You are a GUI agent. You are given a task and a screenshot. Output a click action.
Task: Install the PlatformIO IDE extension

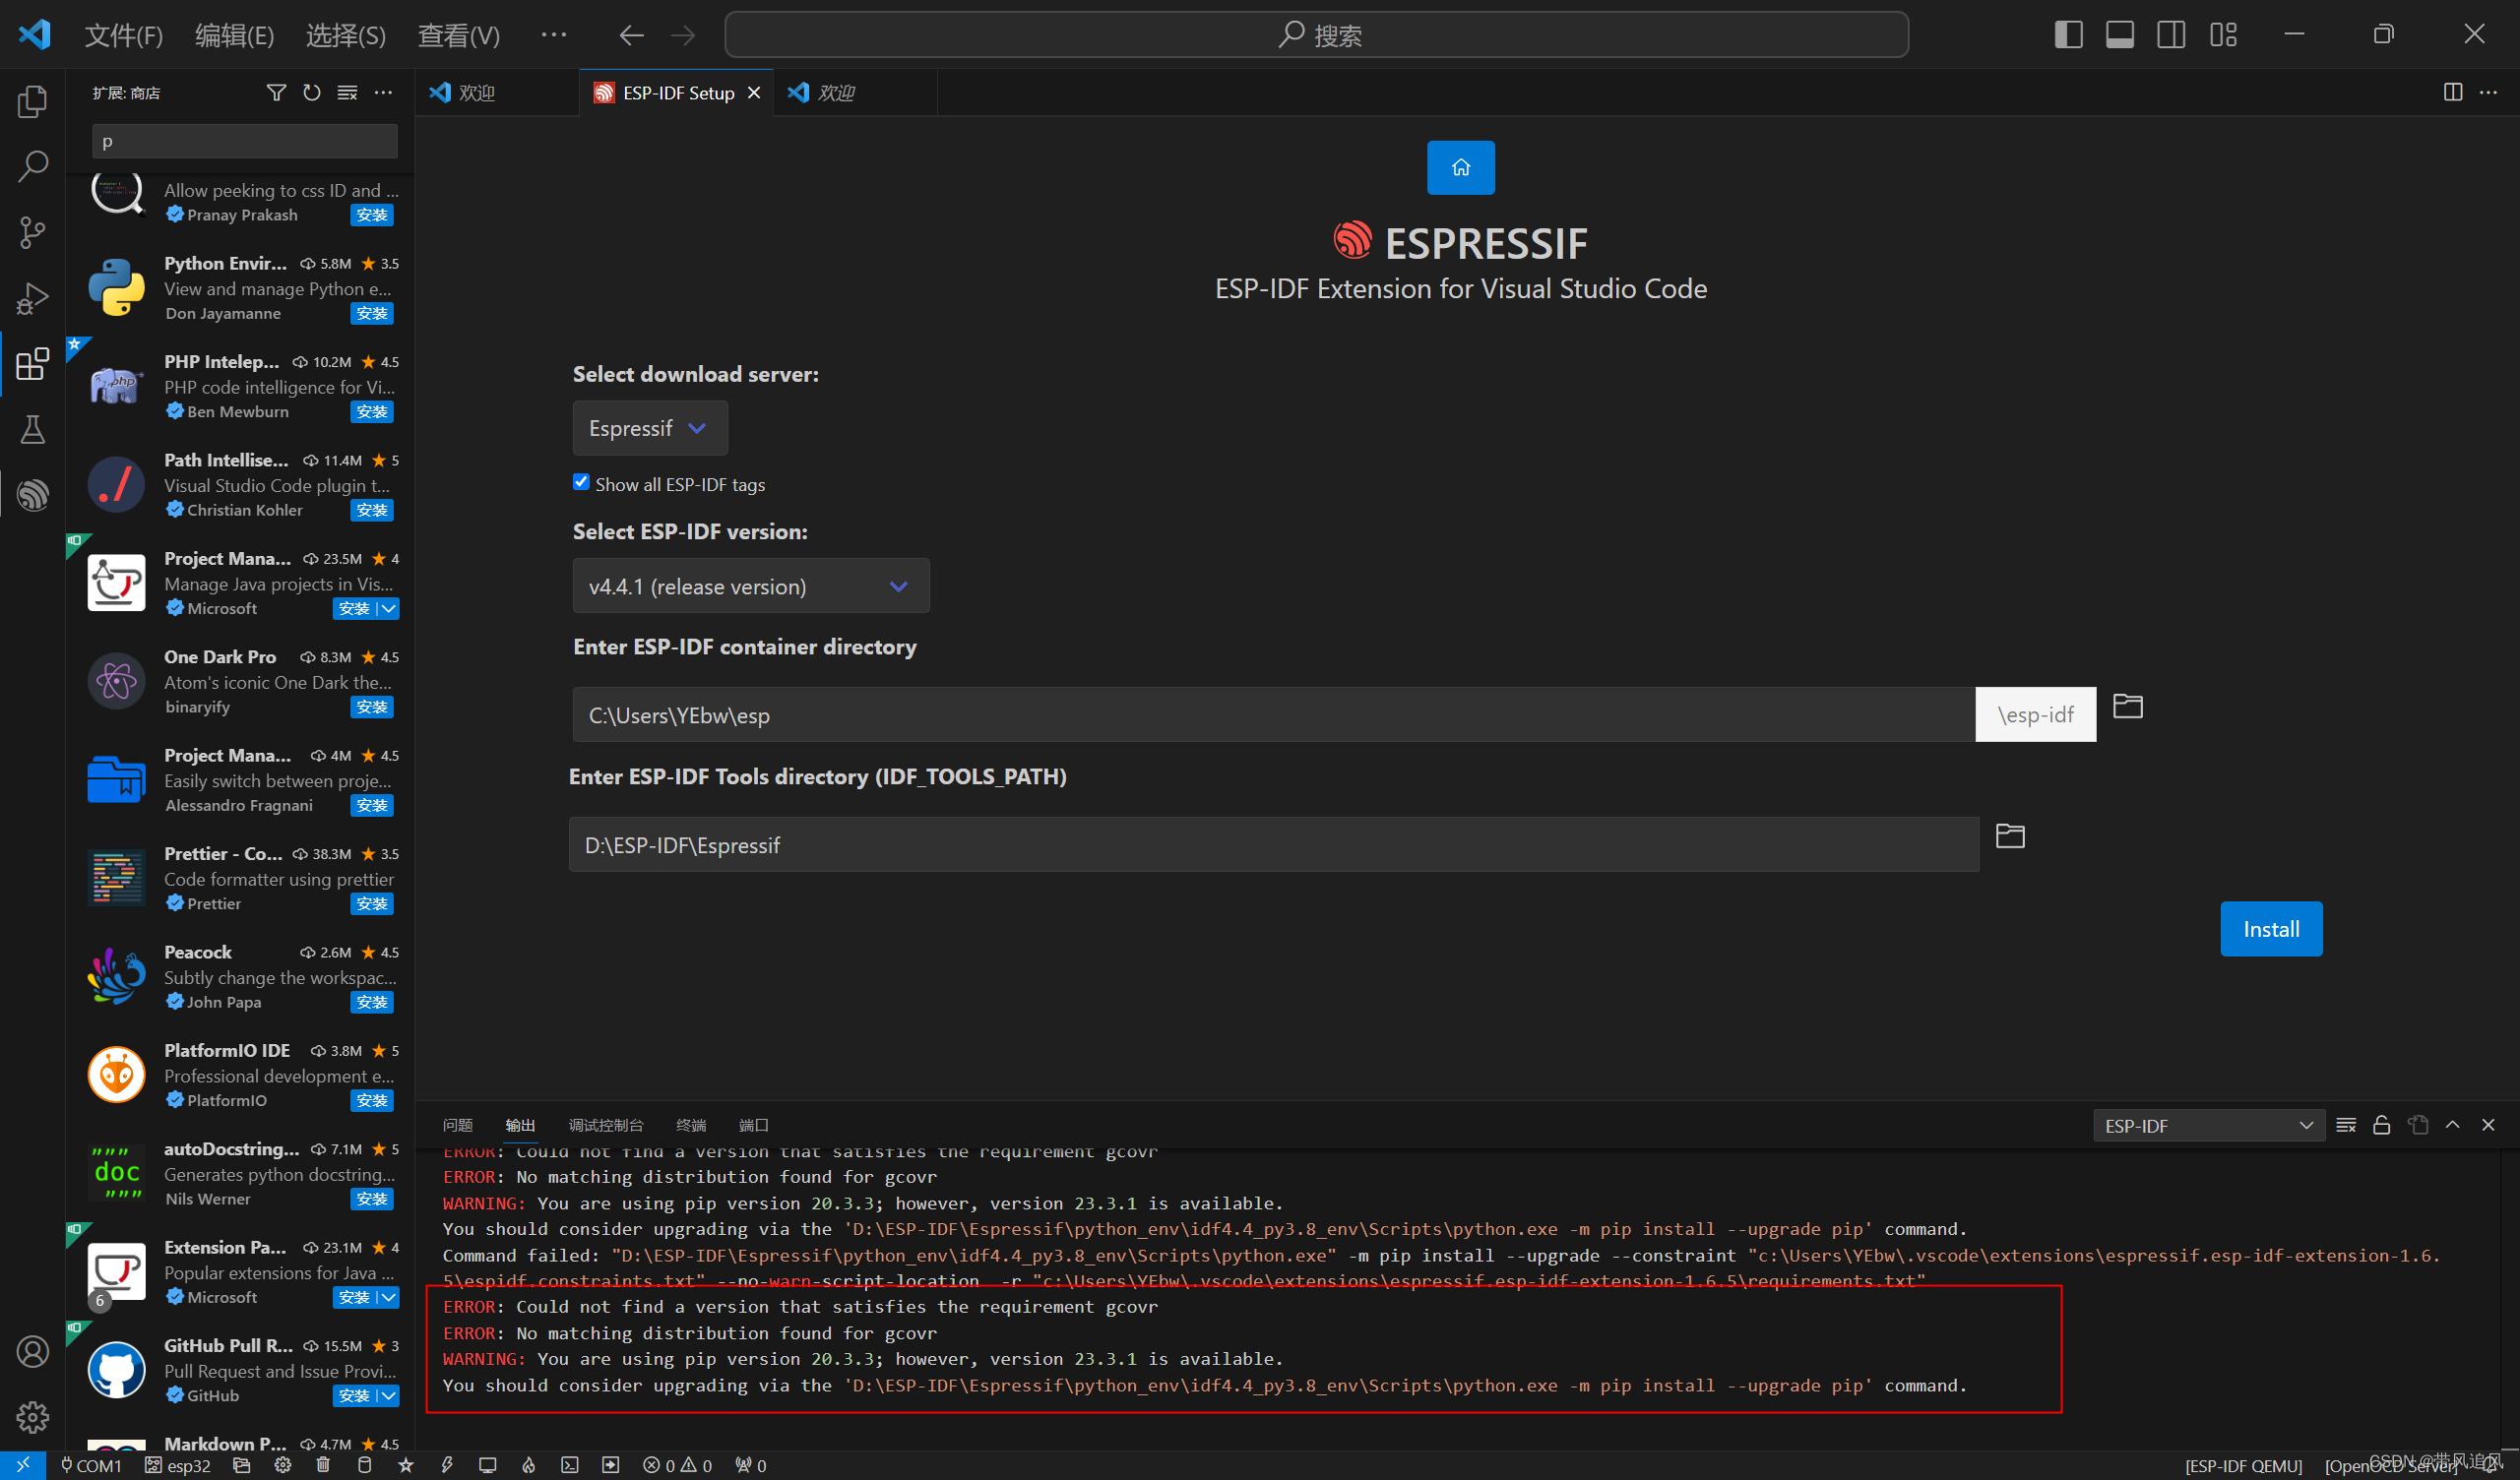pyautogui.click(x=372, y=1100)
